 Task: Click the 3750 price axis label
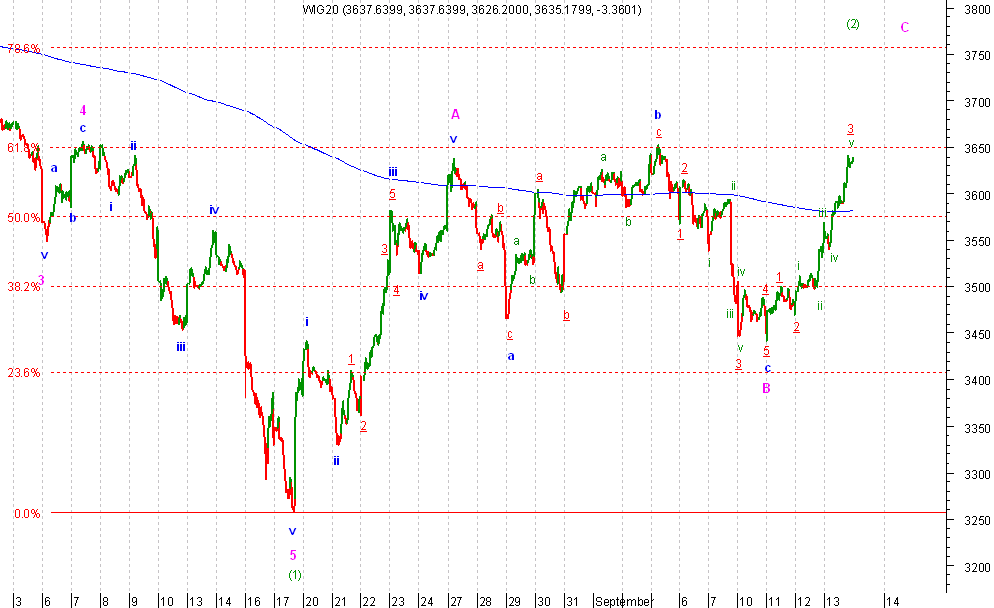click(x=977, y=56)
